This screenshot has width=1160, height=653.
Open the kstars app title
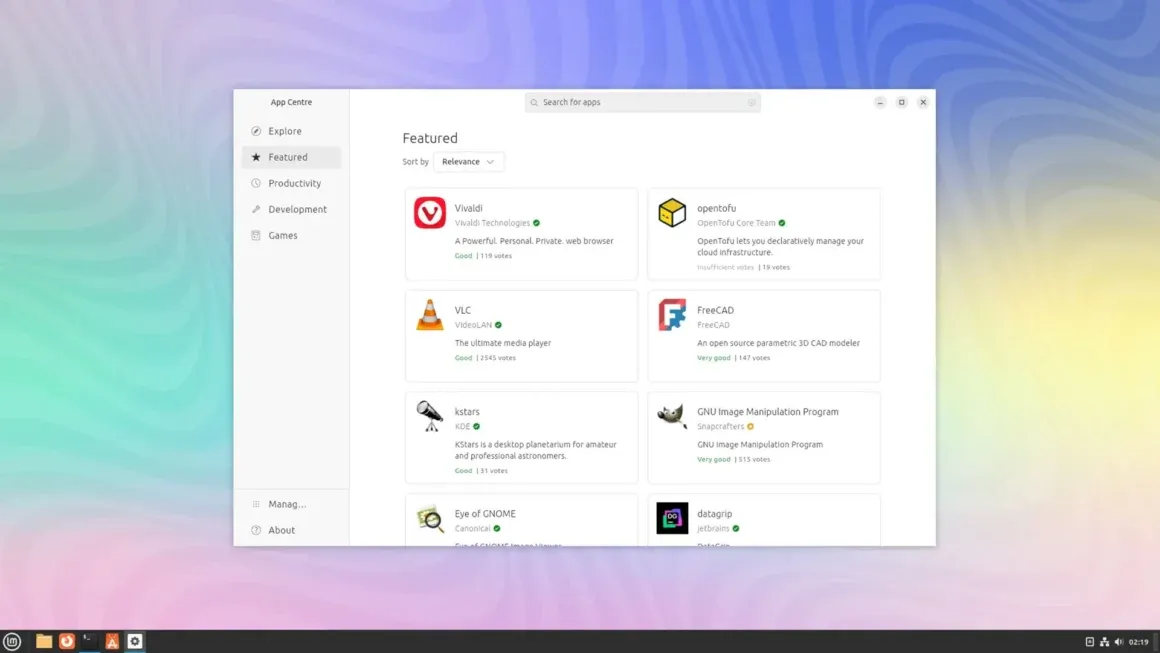(x=467, y=411)
